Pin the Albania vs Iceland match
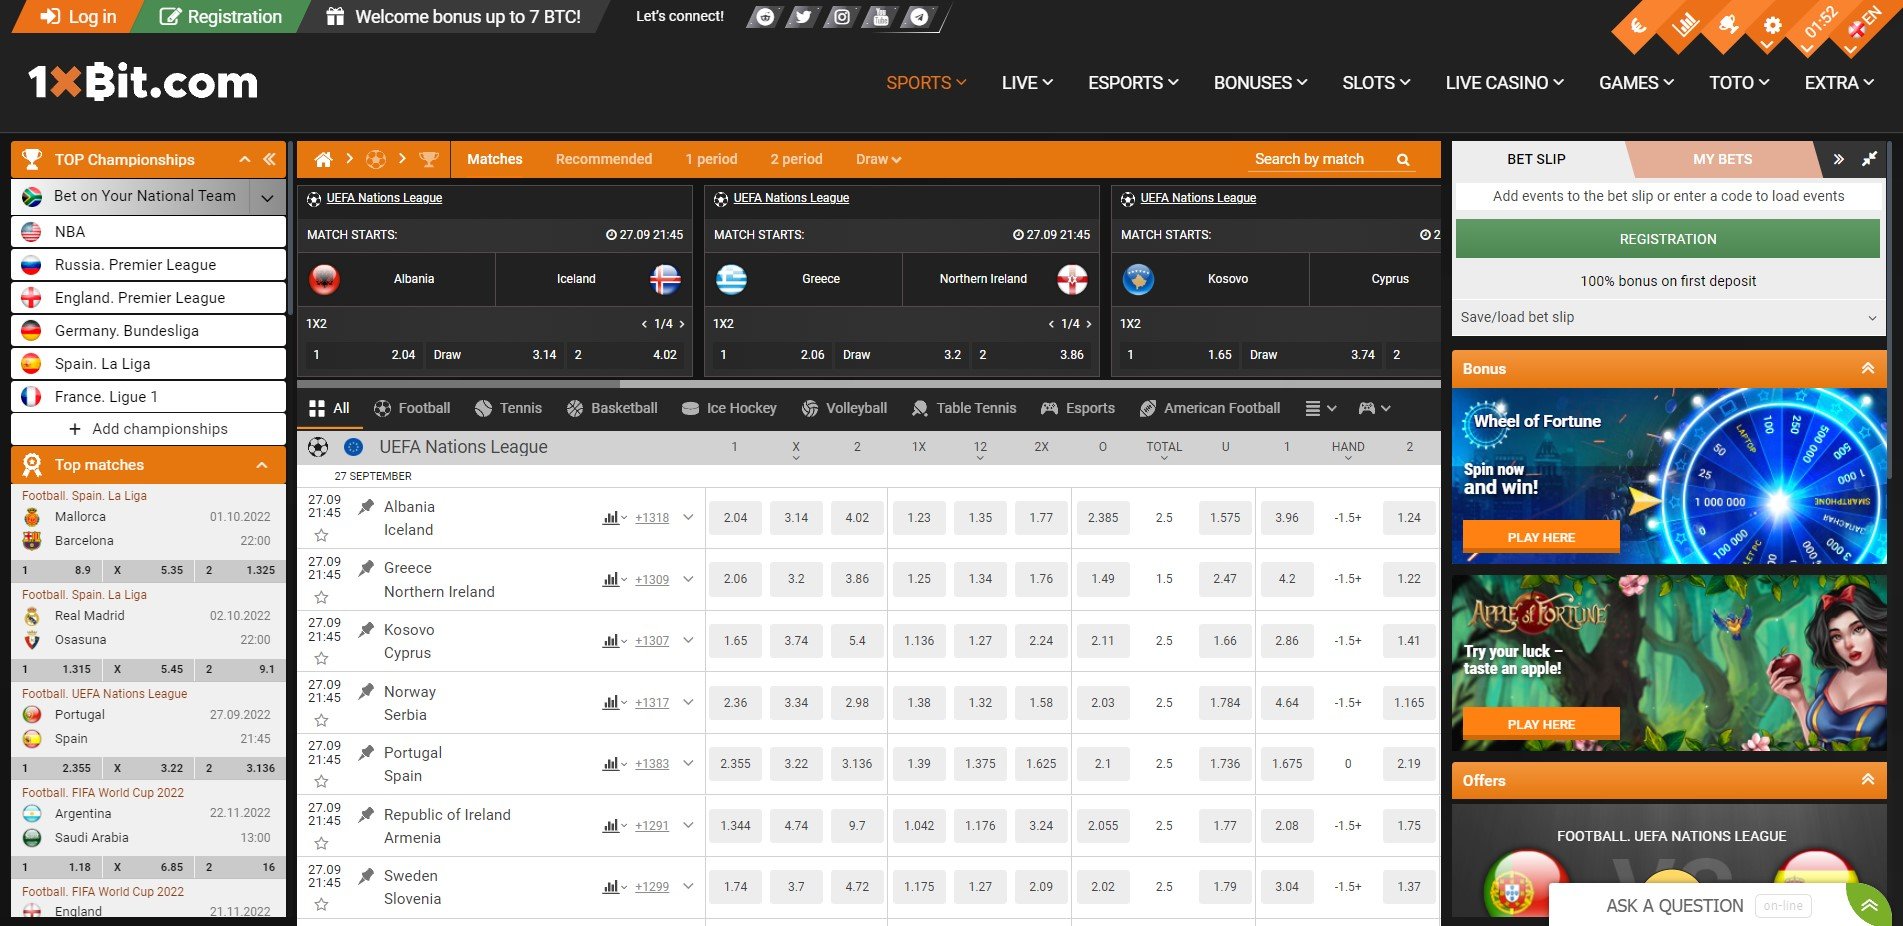The width and height of the screenshot is (1903, 926). coord(366,506)
